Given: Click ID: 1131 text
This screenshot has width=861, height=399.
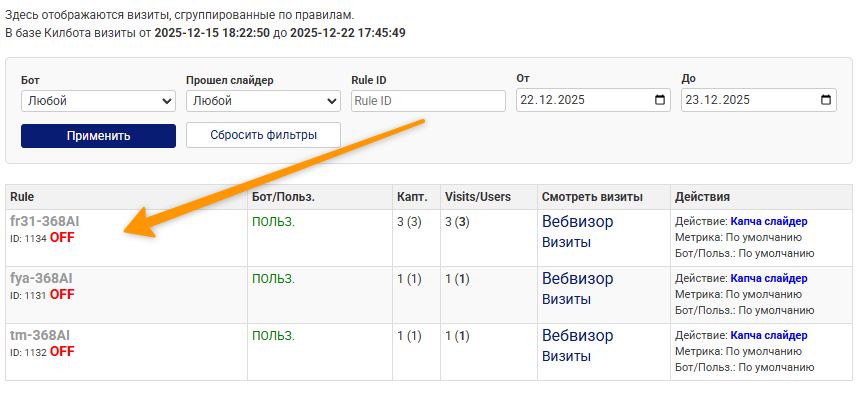Looking at the screenshot, I should (29, 296).
